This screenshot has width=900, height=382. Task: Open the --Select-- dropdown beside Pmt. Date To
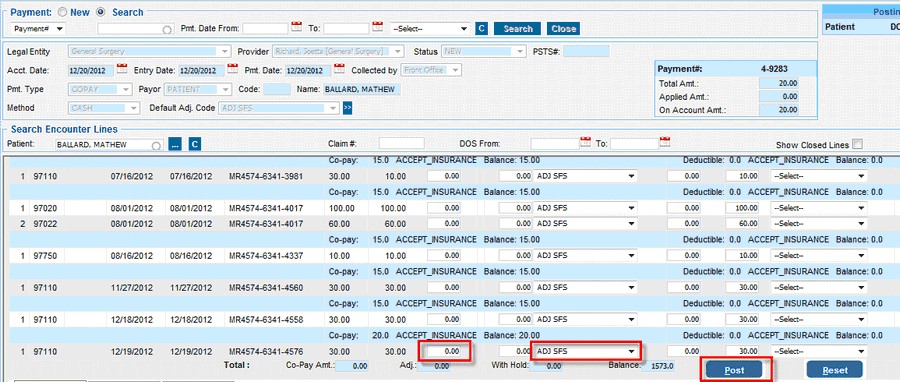[x=430, y=28]
